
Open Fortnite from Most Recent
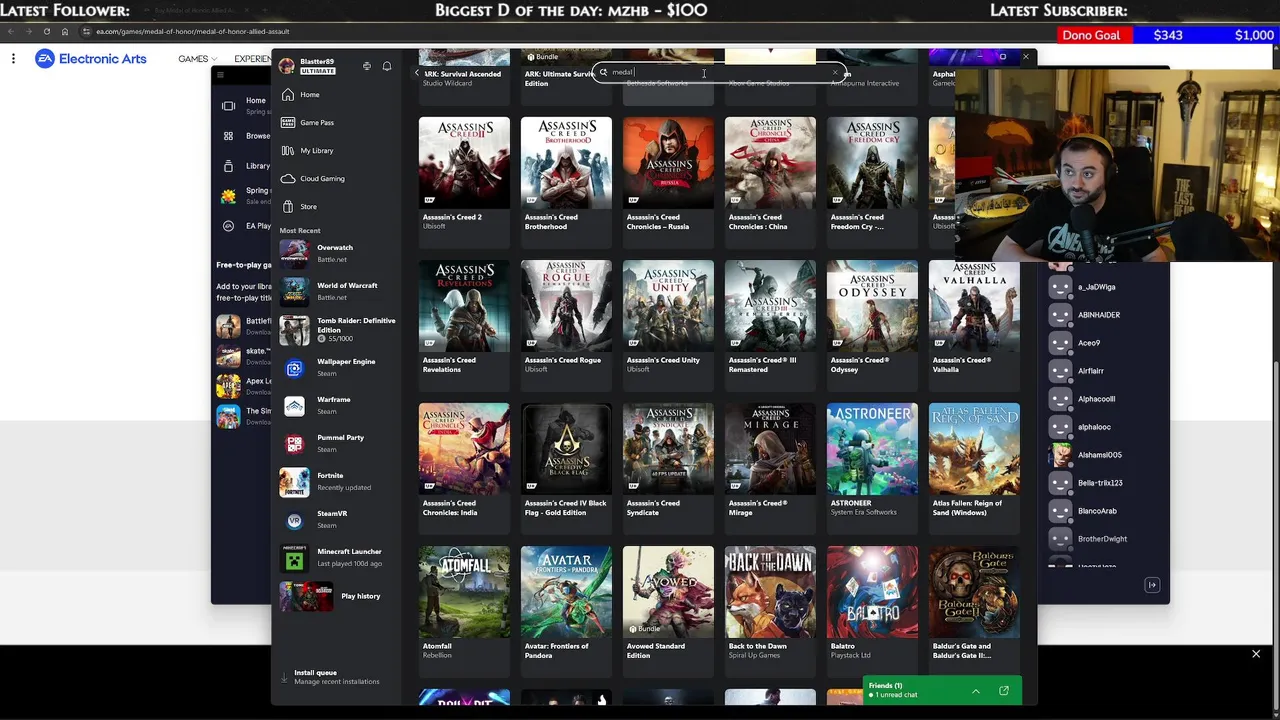pos(338,481)
